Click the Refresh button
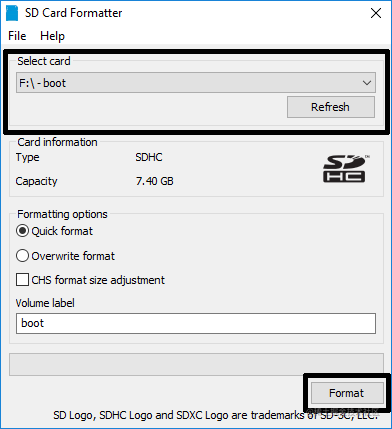The width and height of the screenshot is (392, 429). pyautogui.click(x=331, y=107)
